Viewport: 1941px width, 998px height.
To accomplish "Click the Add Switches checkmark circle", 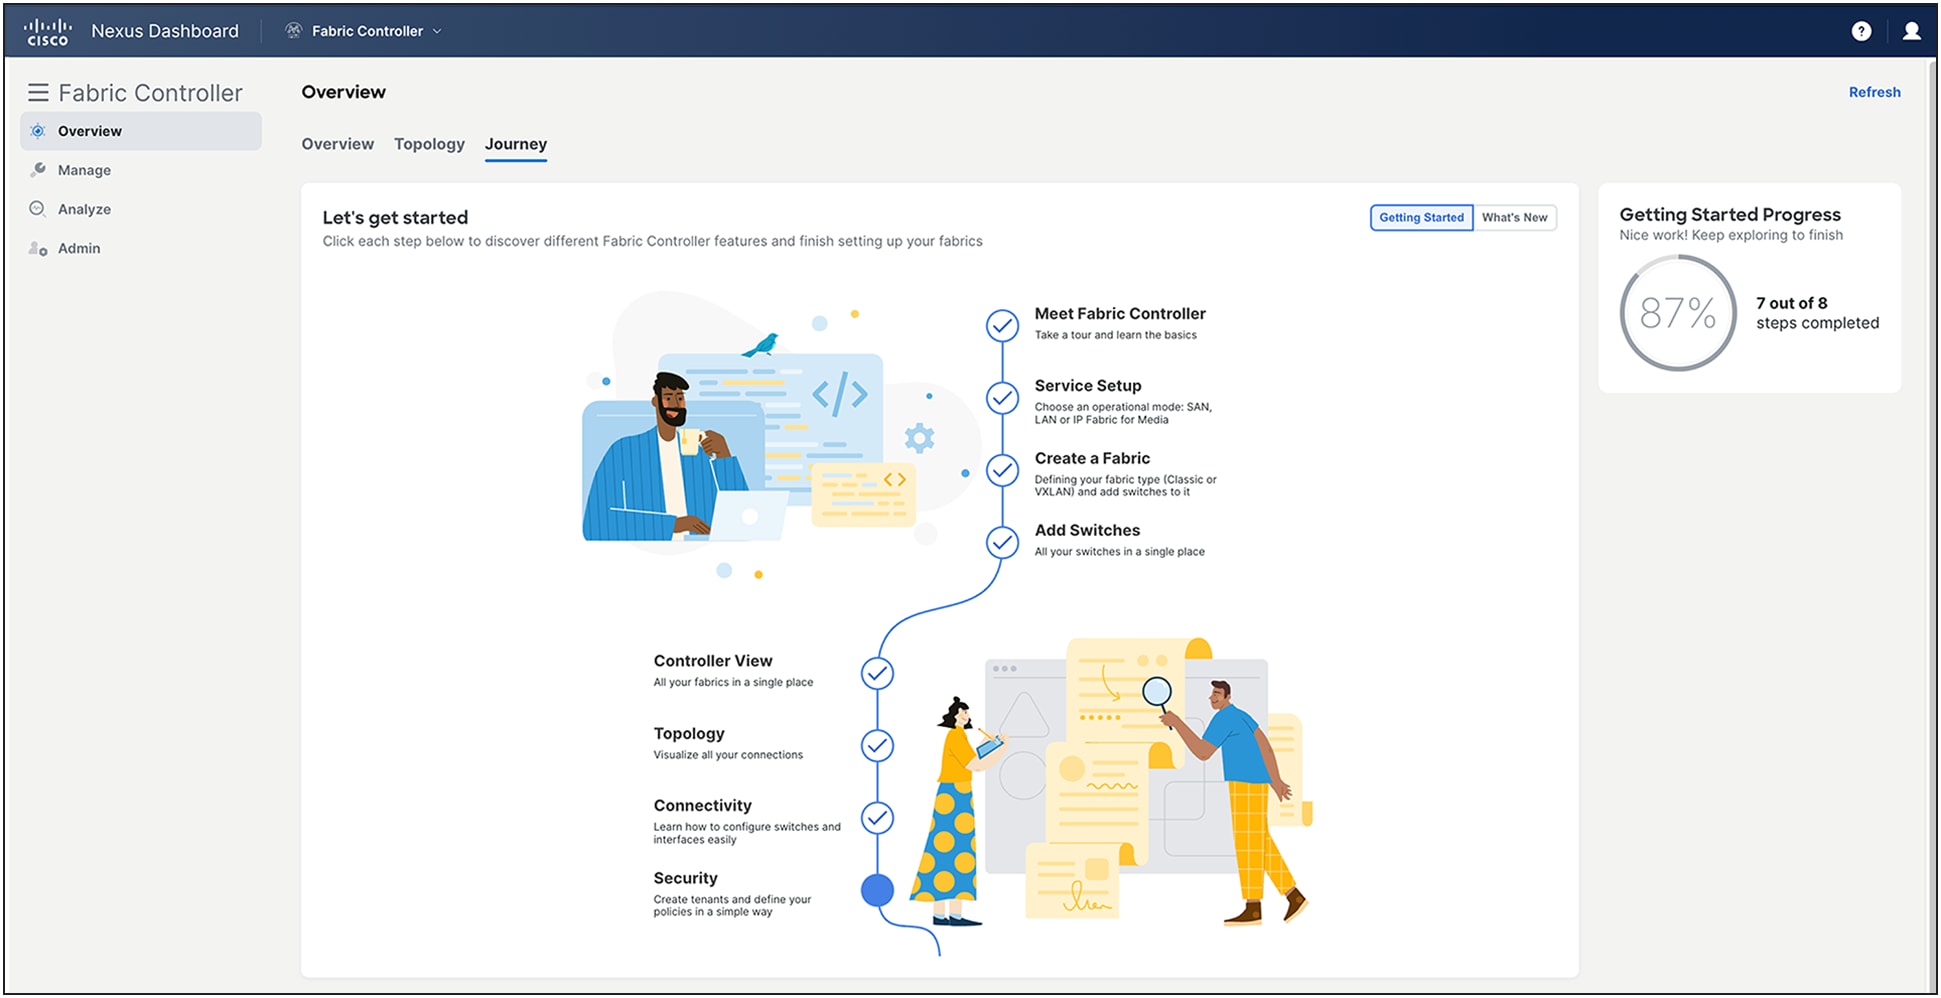I will tap(1002, 542).
